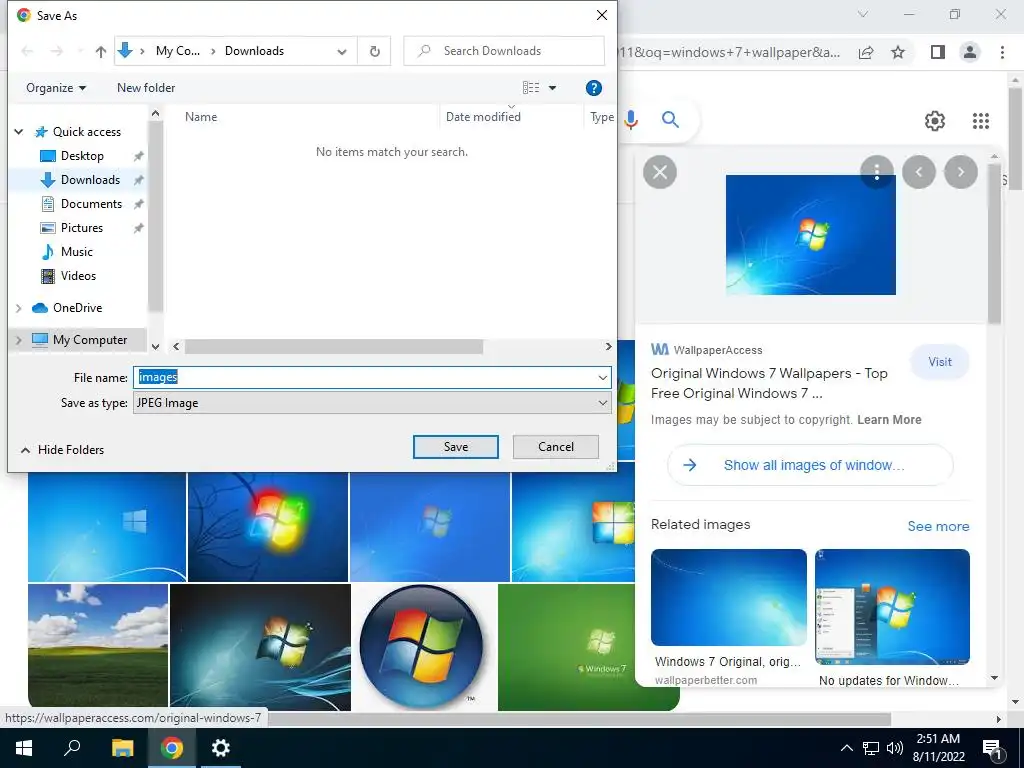The height and width of the screenshot is (768, 1024).
Task: Go to next image in preview
Action: coord(961,172)
